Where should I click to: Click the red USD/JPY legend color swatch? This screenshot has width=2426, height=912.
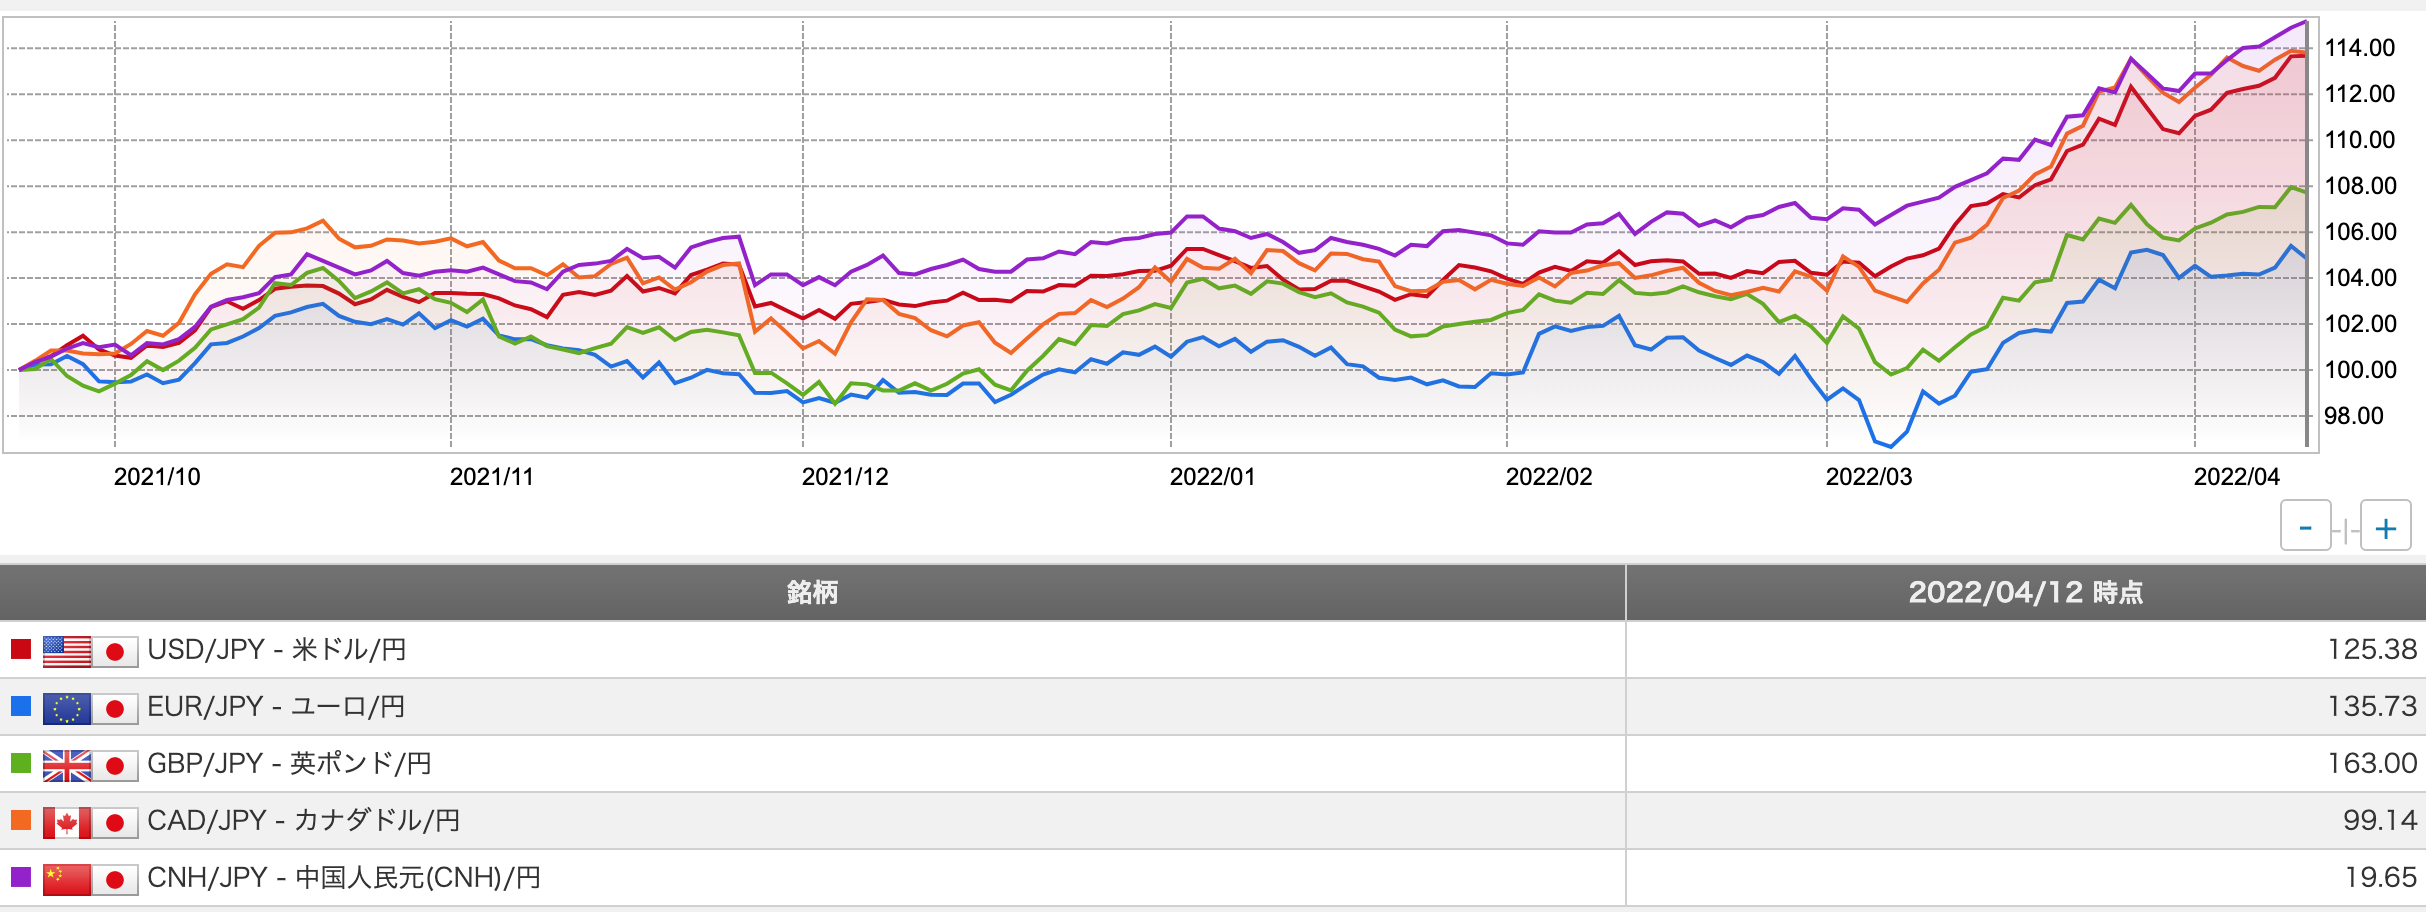coord(21,650)
